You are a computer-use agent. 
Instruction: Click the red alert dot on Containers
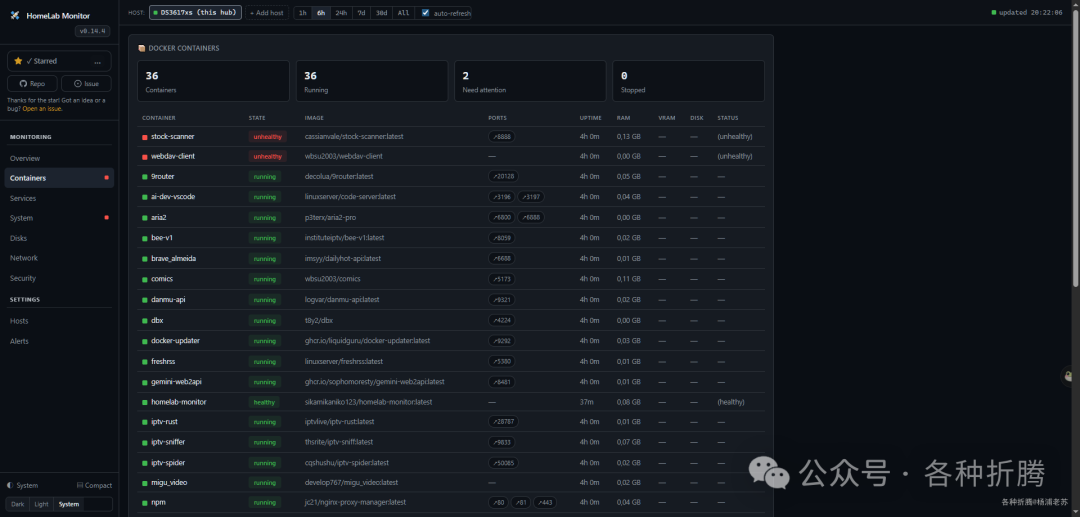[106, 178]
